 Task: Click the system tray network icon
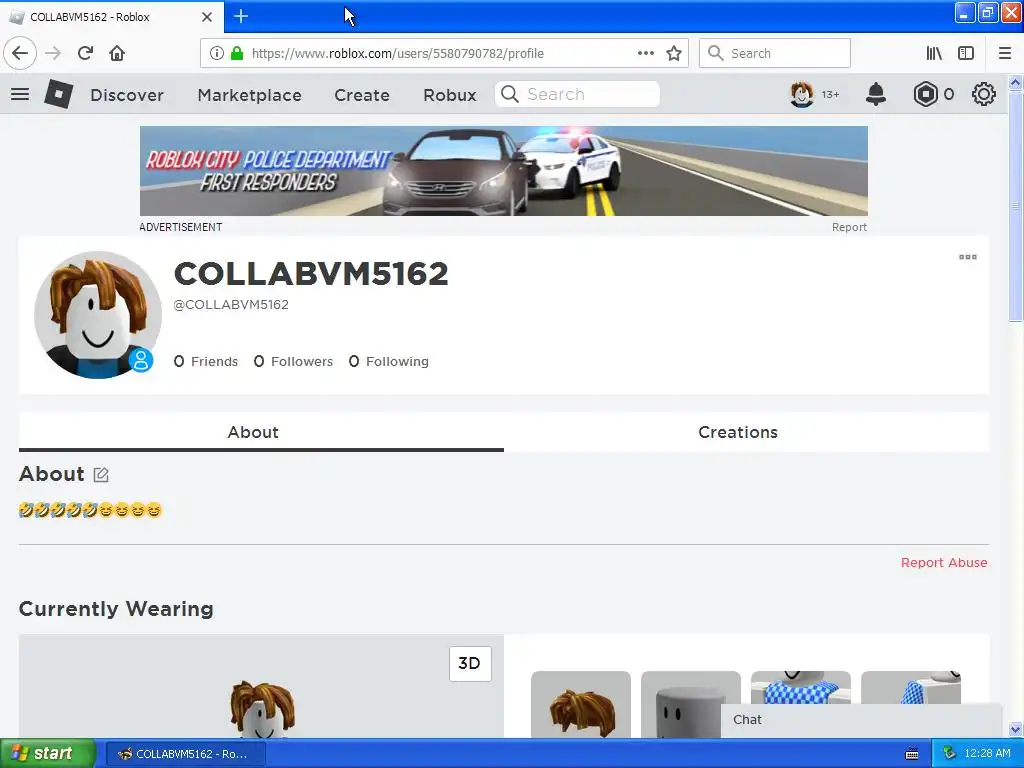tap(950, 753)
